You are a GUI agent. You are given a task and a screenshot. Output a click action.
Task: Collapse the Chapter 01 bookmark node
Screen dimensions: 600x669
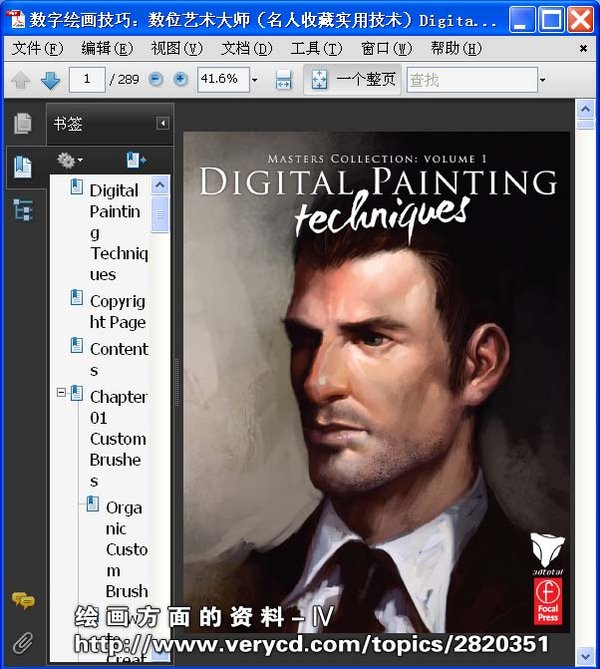(61, 392)
